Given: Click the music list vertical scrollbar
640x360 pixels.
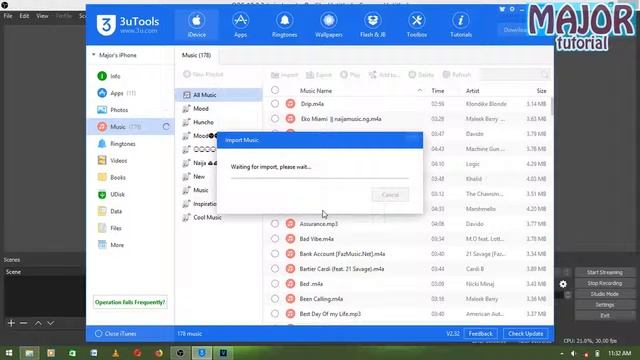Looking at the screenshot, I should (552, 106).
